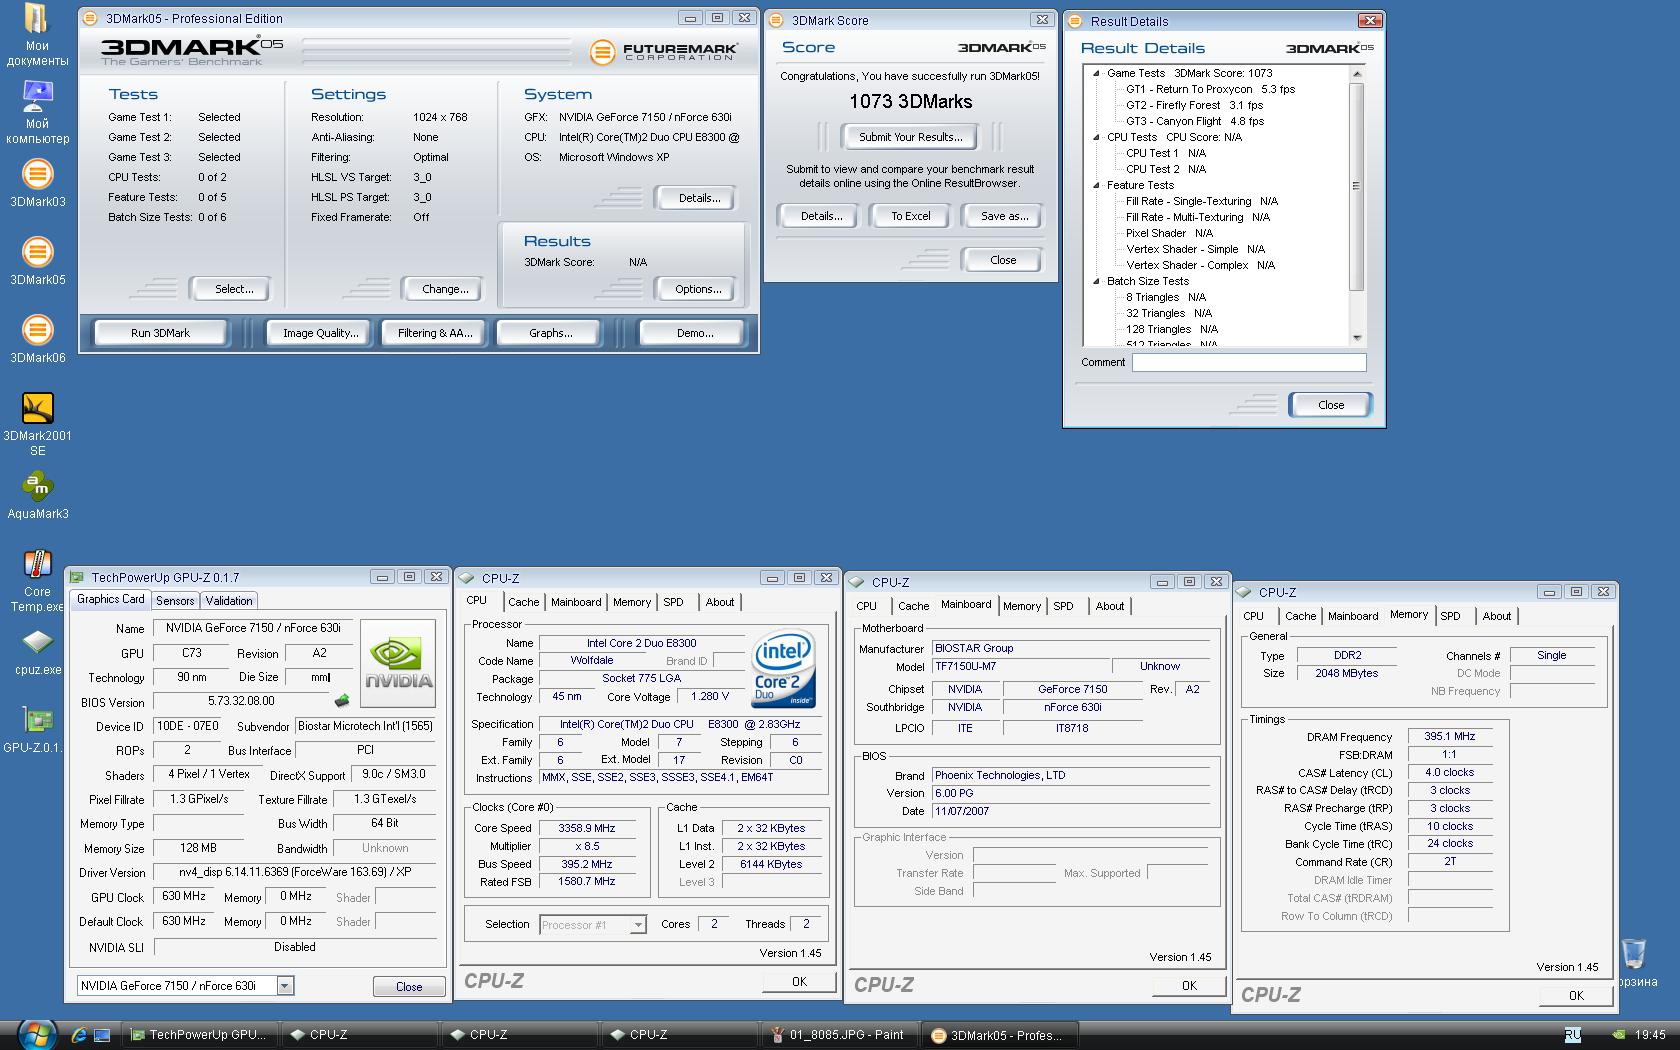Image resolution: width=1680 pixels, height=1050 pixels.
Task: Click Save as button in Score window
Action: [1004, 216]
